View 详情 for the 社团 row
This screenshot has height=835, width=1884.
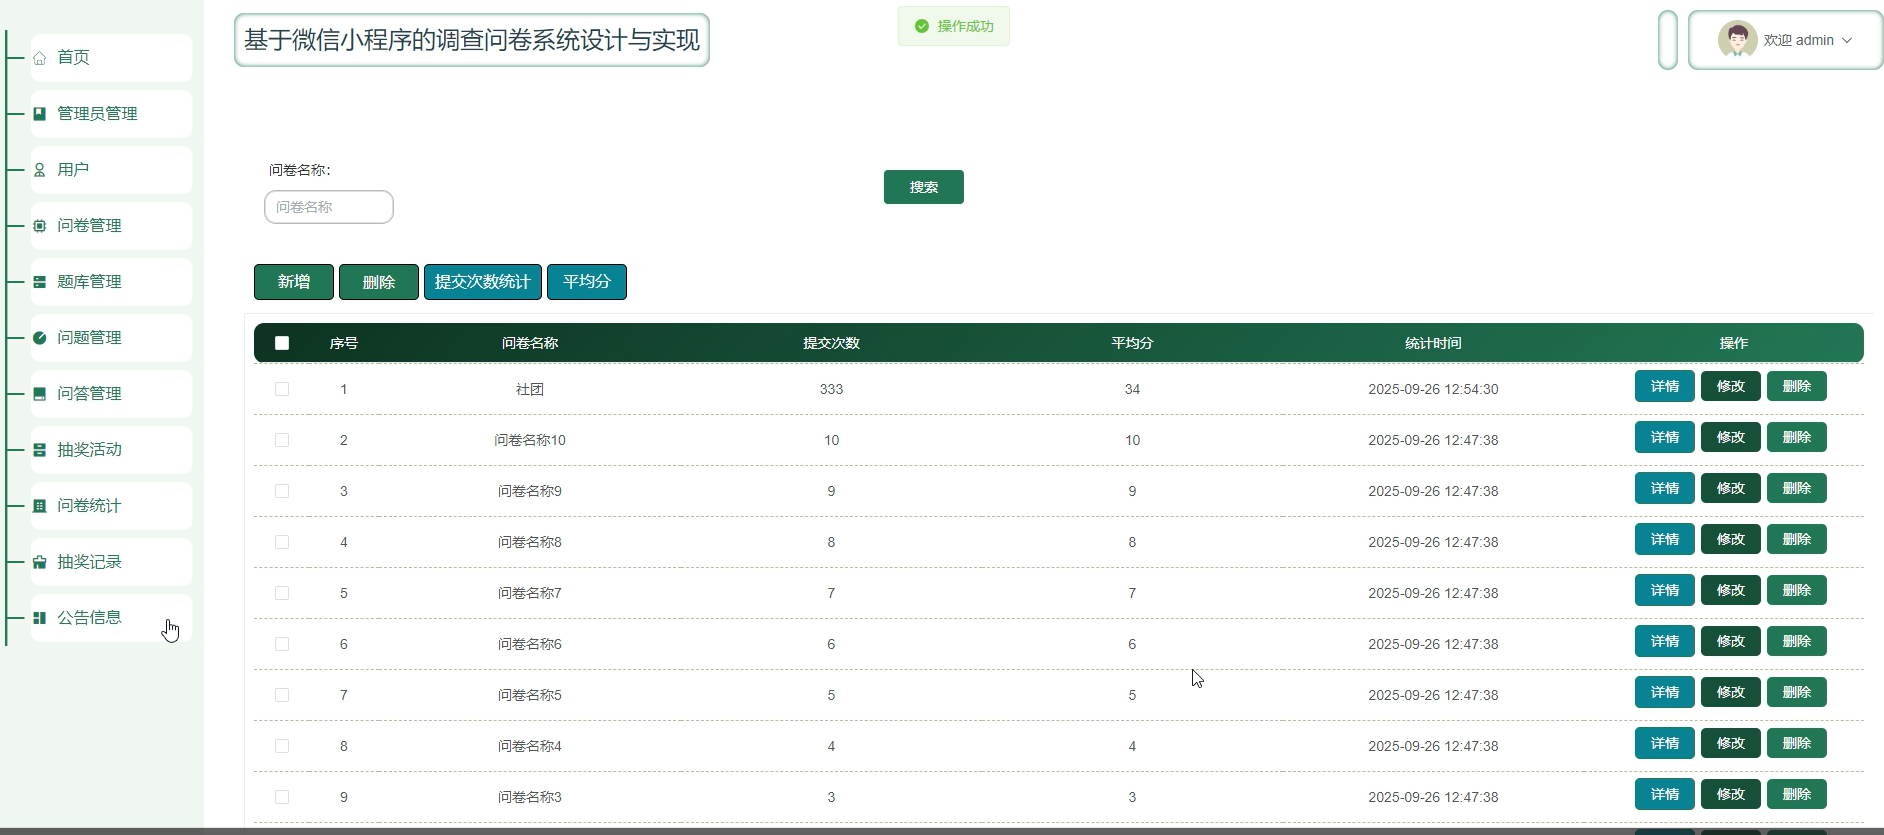pos(1665,386)
